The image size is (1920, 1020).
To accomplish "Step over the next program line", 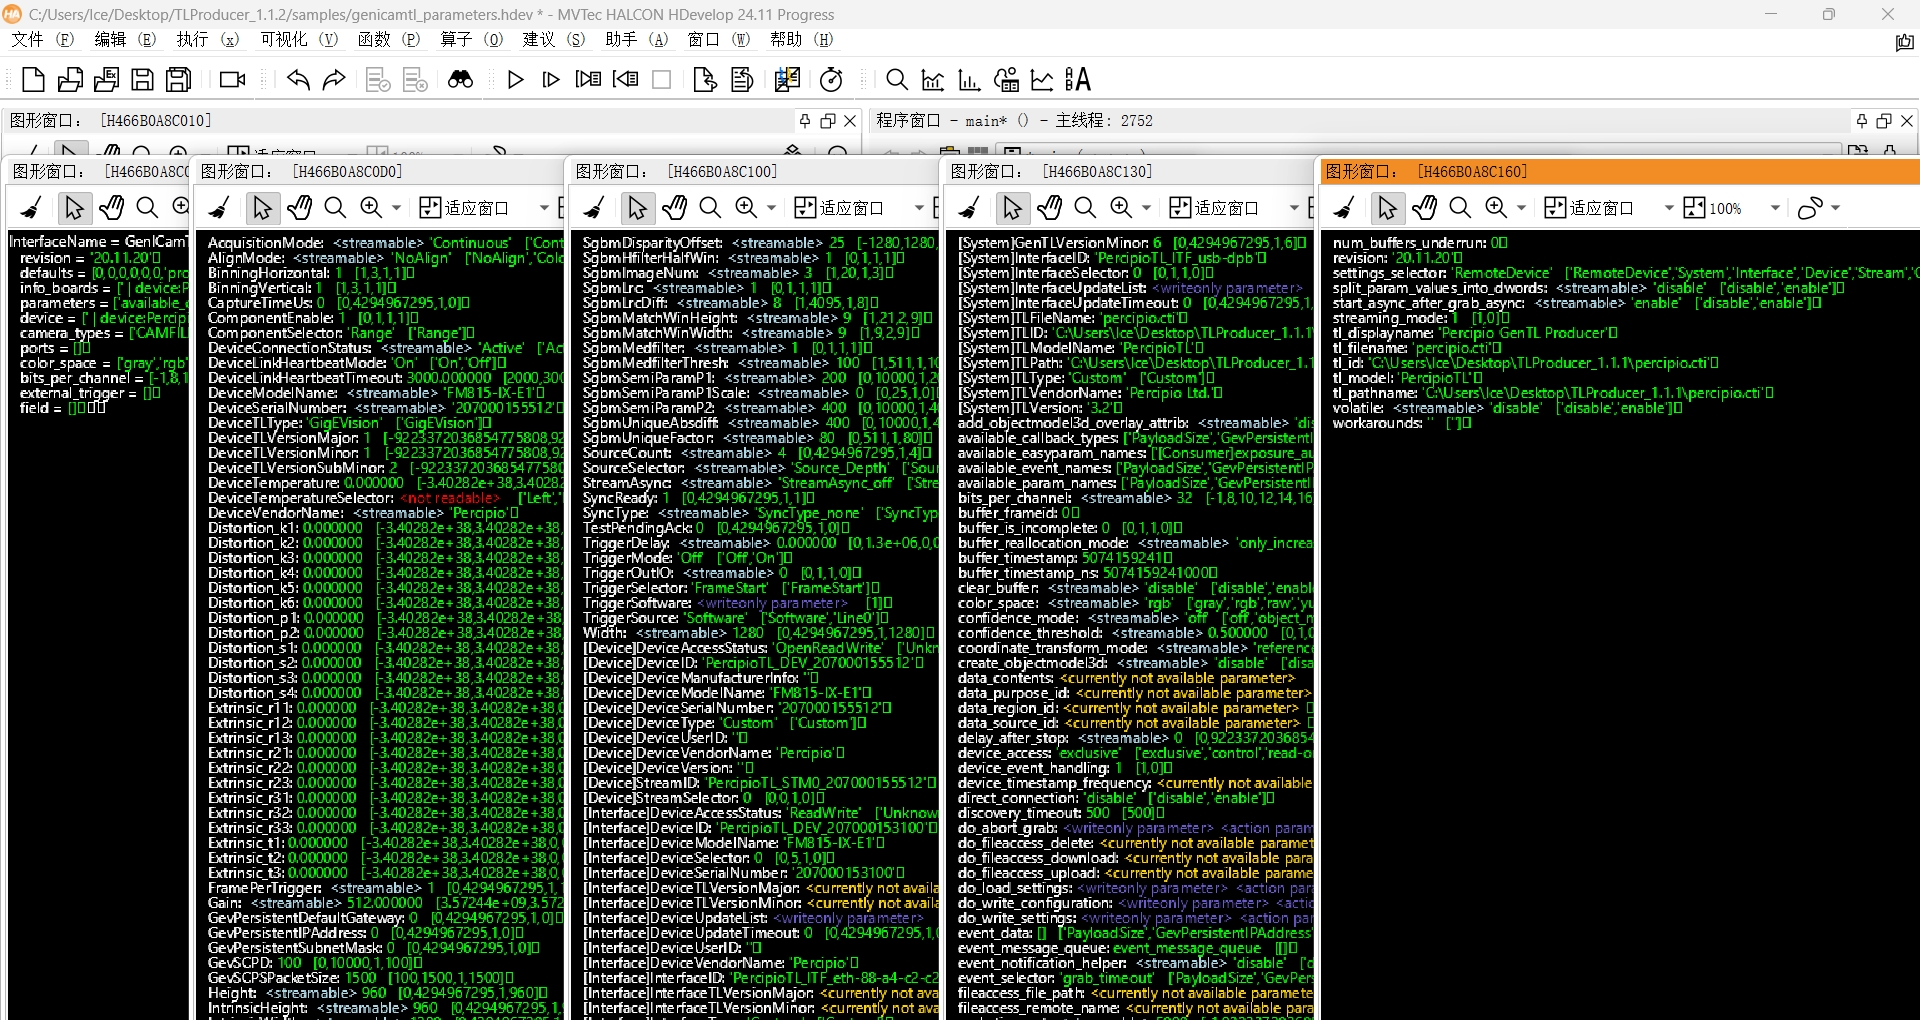I will (551, 80).
